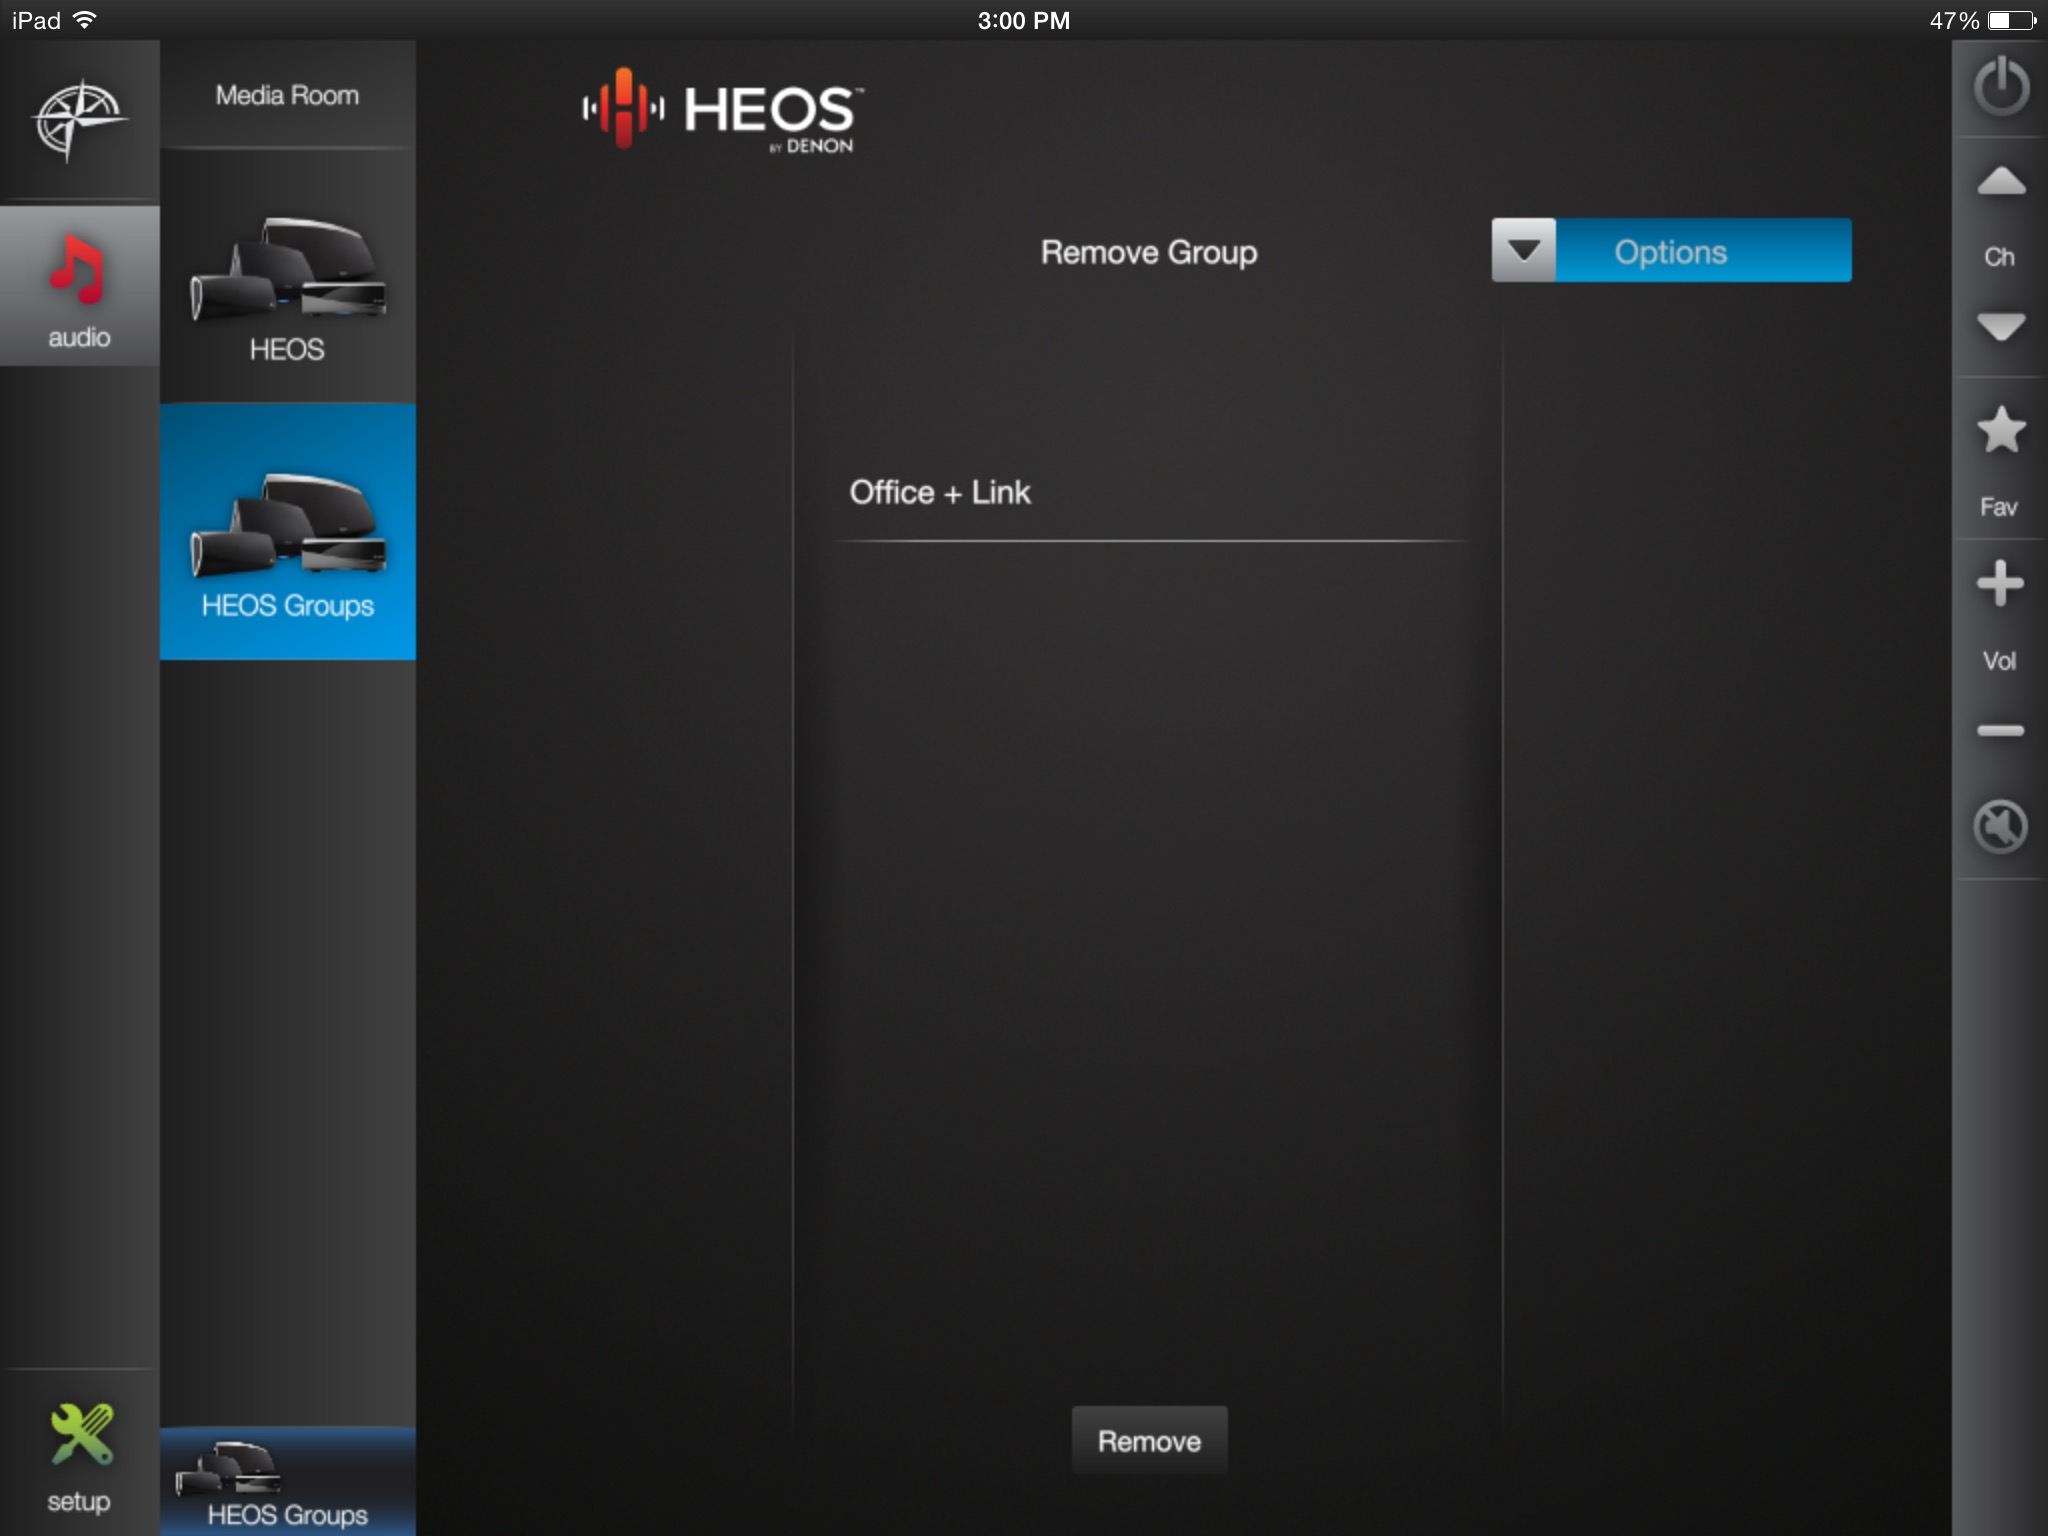Viewport: 2048px width, 1536px height.
Task: Decrease volume with the minus icon
Action: [x=2000, y=731]
